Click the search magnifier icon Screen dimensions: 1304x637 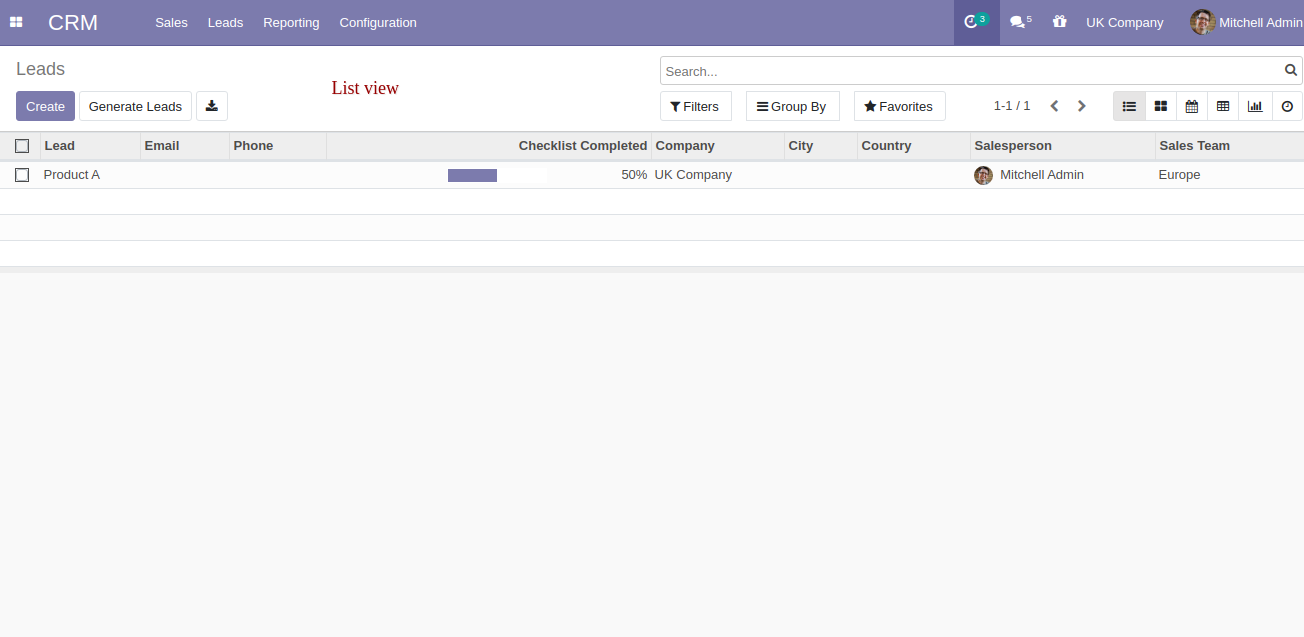1291,71
